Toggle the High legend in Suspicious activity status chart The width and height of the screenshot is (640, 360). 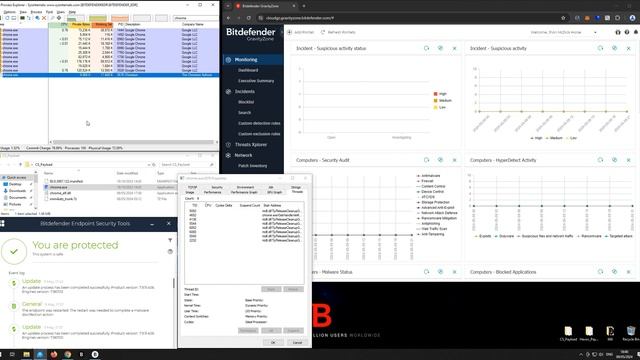coord(440,94)
